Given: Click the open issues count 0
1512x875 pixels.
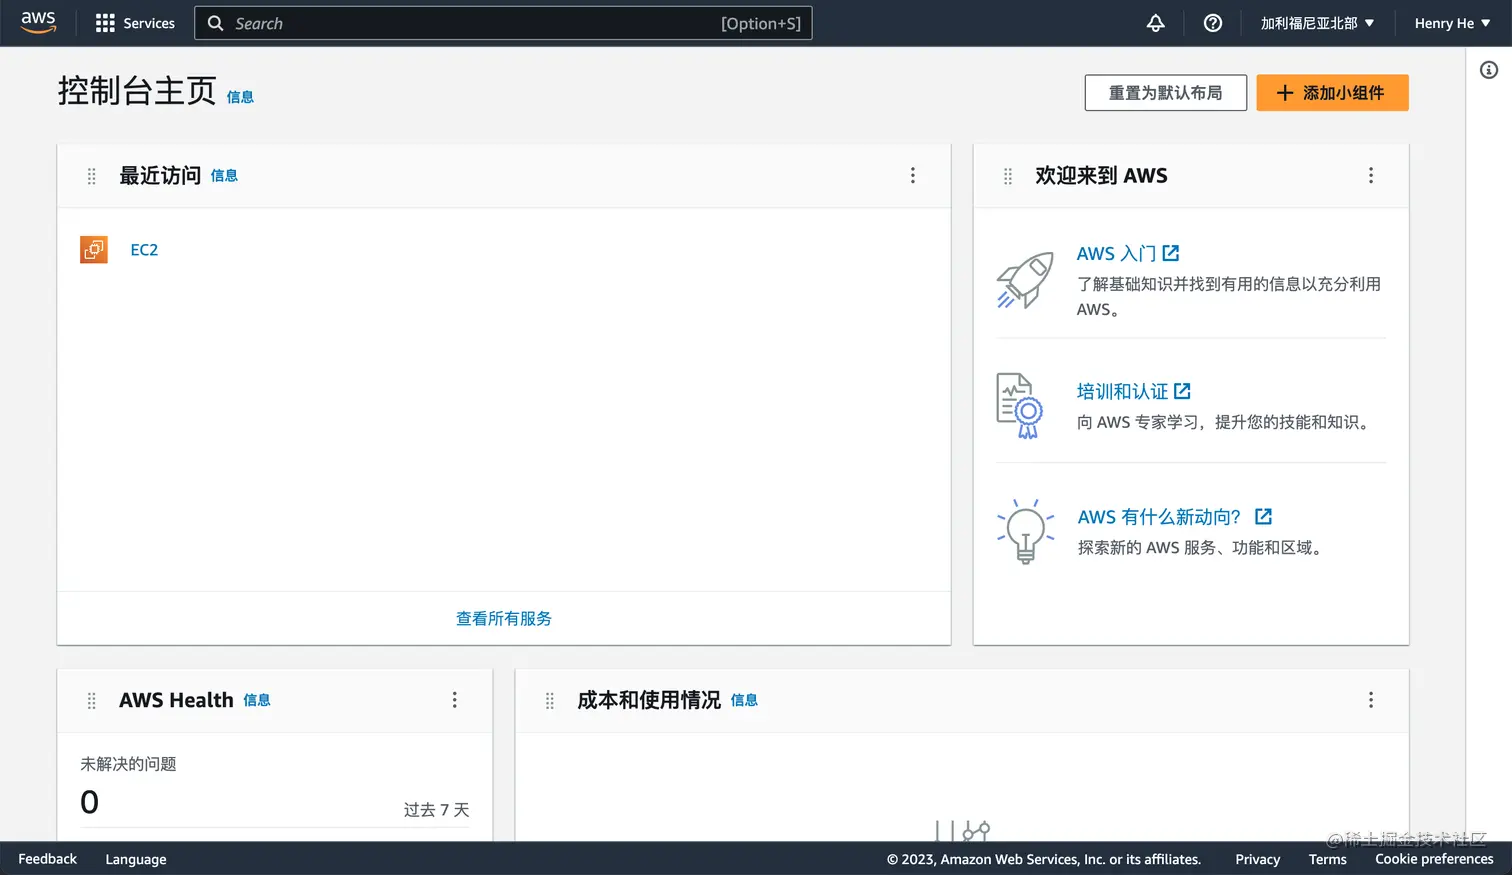Looking at the screenshot, I should [x=89, y=802].
